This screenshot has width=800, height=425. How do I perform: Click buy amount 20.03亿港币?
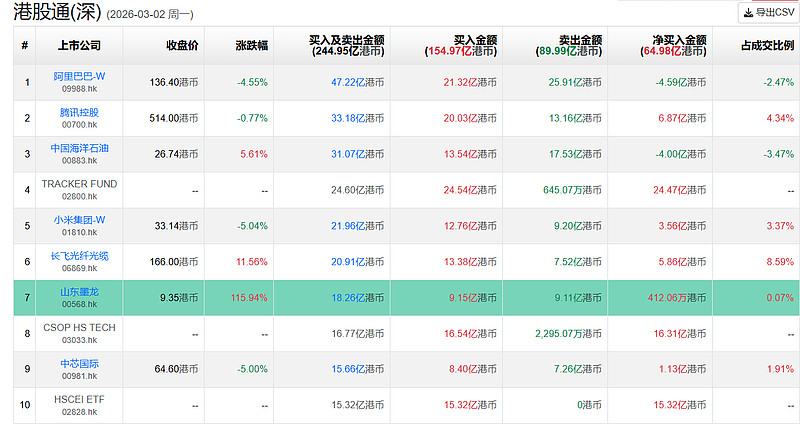tap(470, 118)
